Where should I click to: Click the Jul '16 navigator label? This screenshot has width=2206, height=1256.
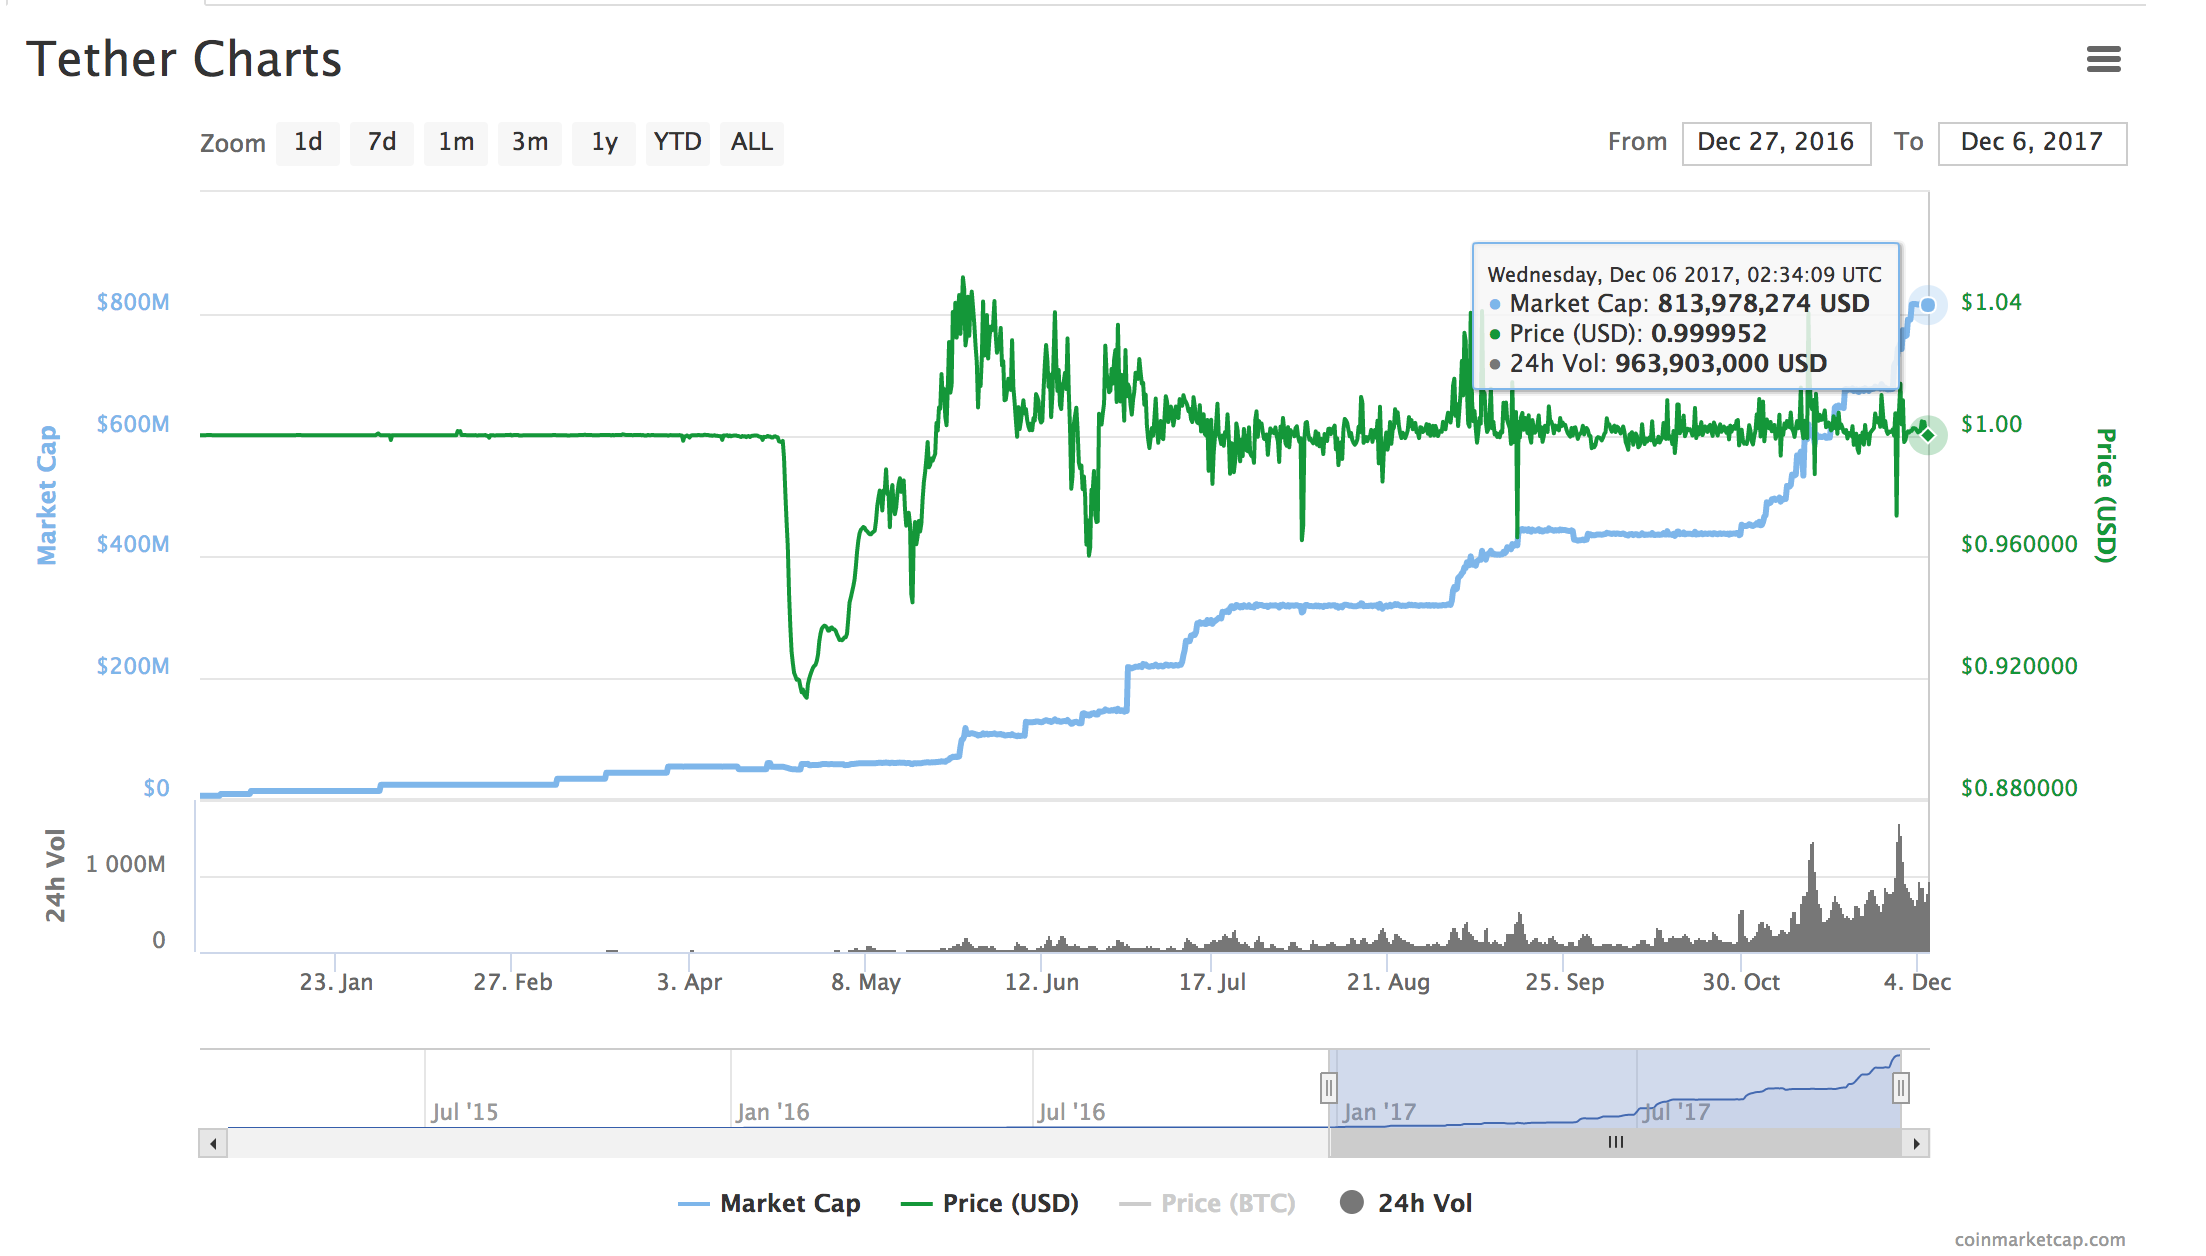[1071, 1112]
